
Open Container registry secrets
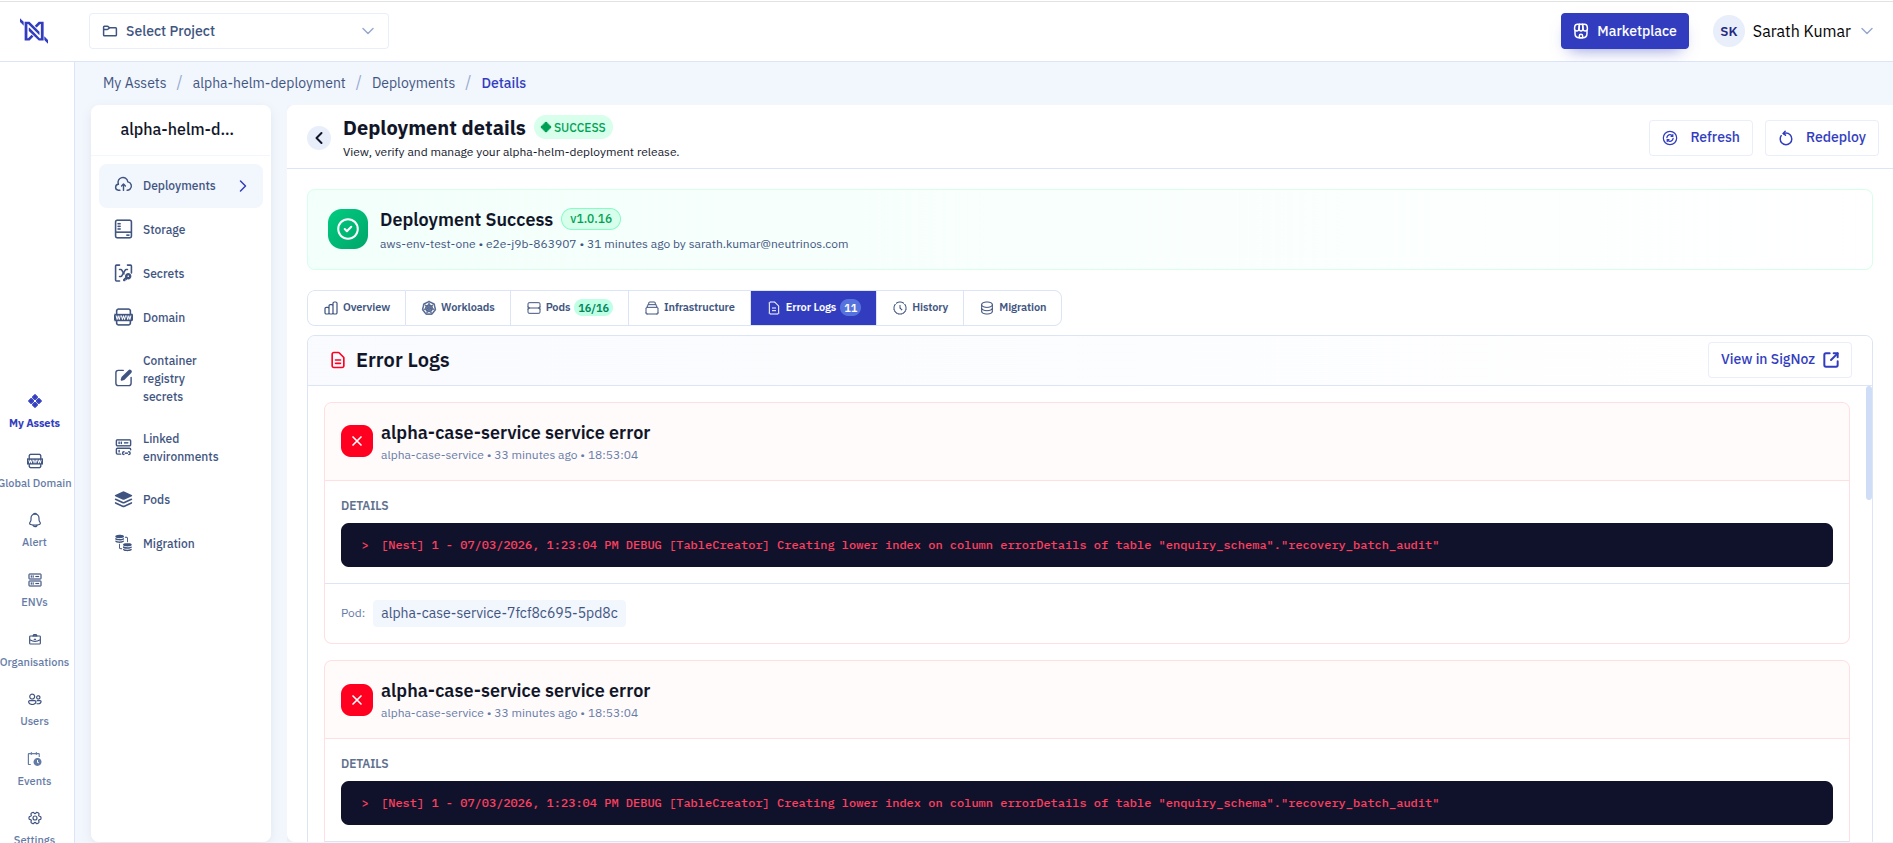181,378
